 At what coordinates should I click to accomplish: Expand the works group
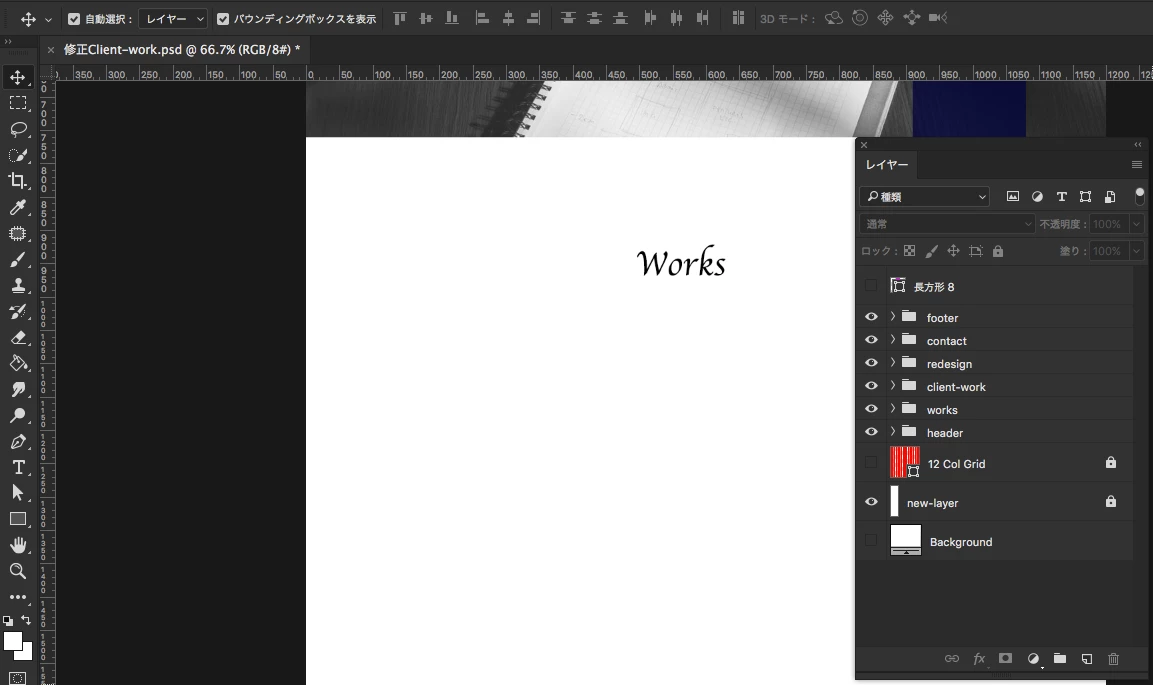[x=893, y=409]
